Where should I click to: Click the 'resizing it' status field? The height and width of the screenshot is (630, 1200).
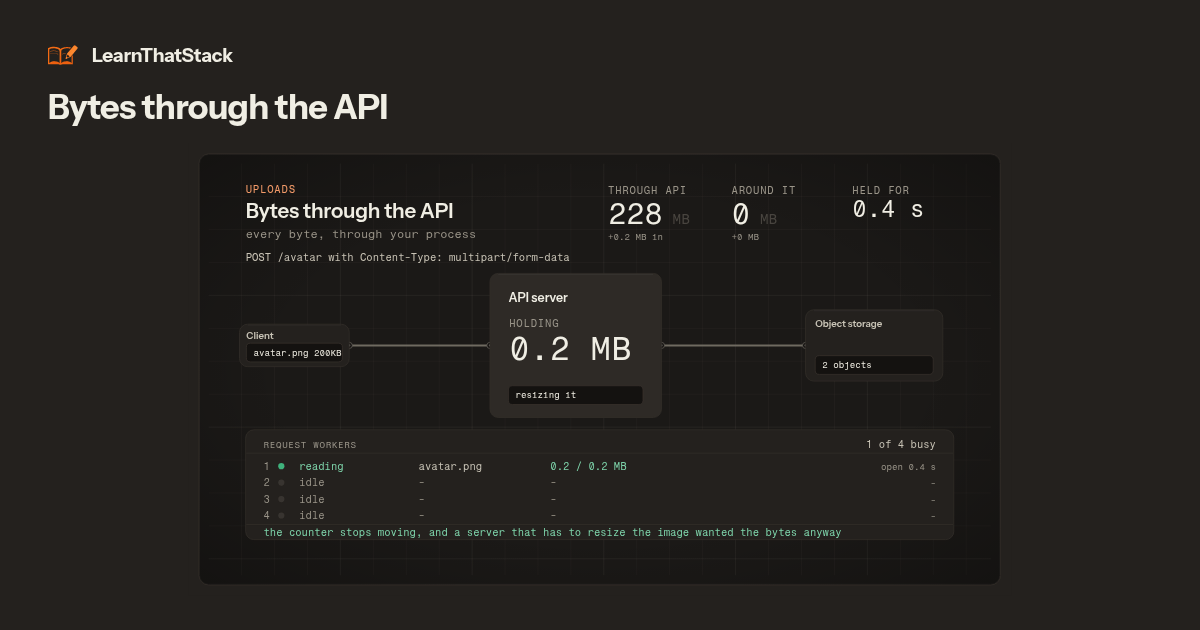tap(575, 395)
